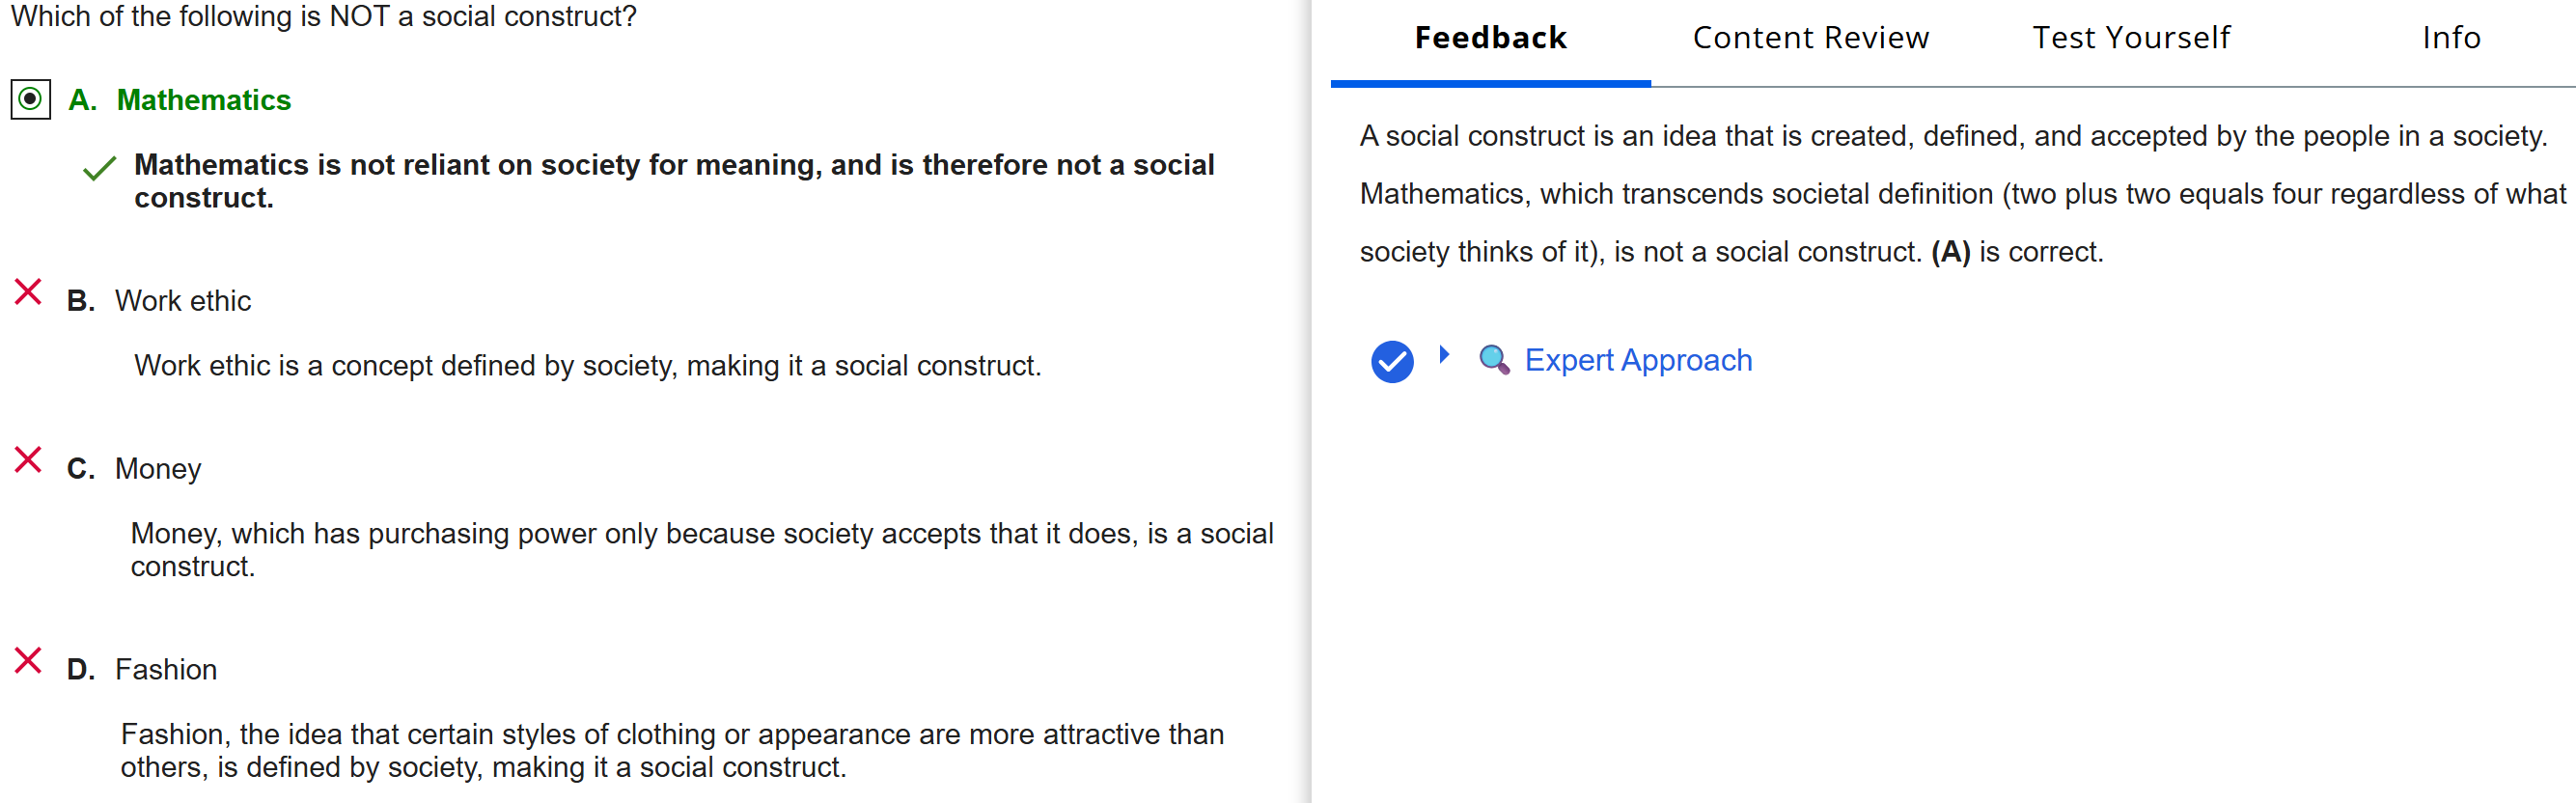Screen dimensions: 2576x803
Task: Open the Expert Approach link
Action: tap(1637, 360)
